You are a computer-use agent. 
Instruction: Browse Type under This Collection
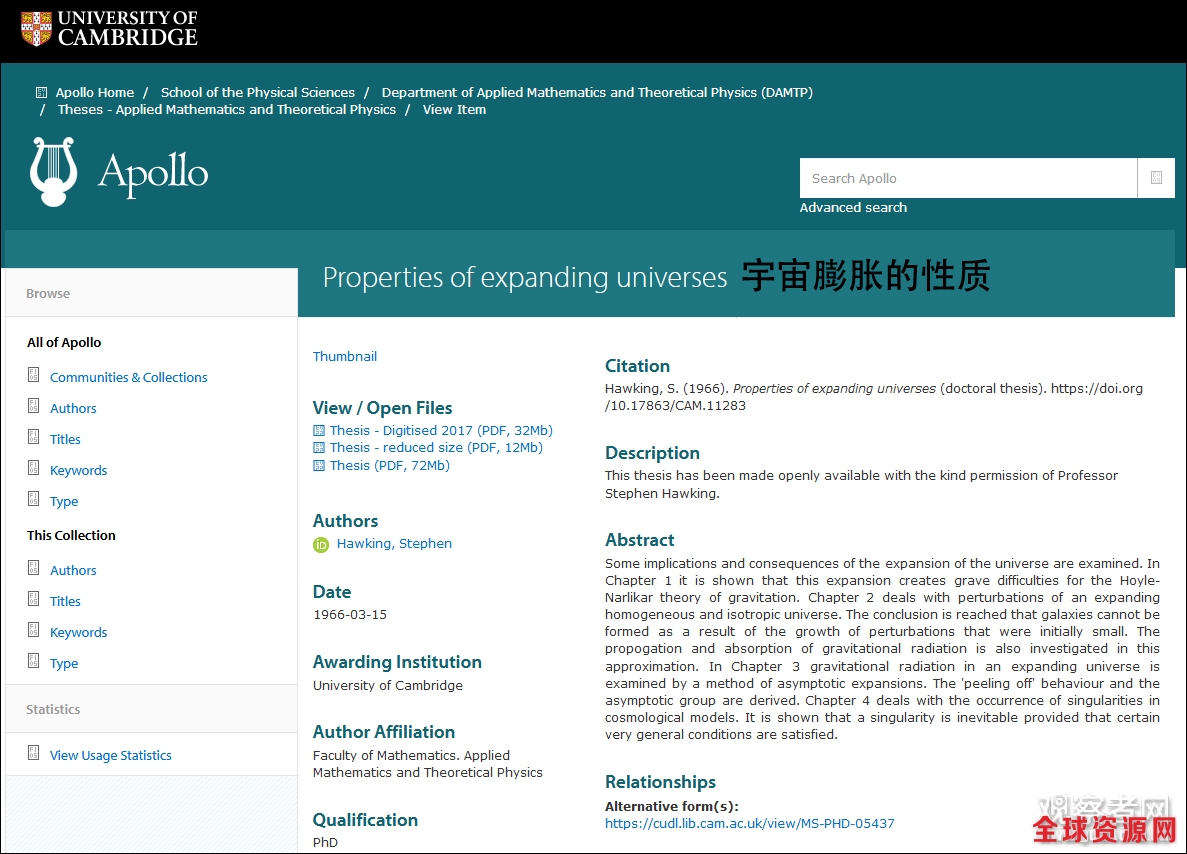[x=64, y=664]
